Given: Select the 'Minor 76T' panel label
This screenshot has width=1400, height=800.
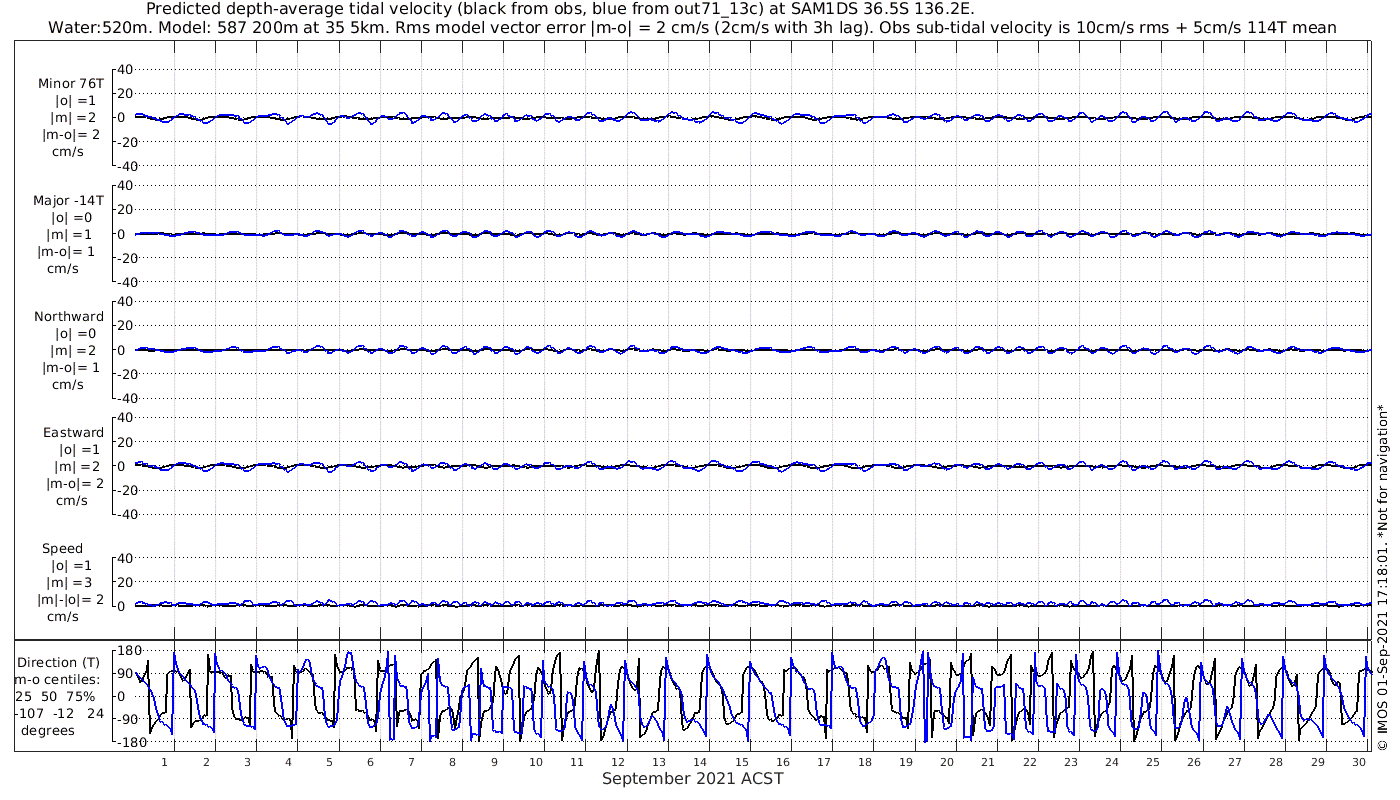Looking at the screenshot, I should [x=70, y=84].
